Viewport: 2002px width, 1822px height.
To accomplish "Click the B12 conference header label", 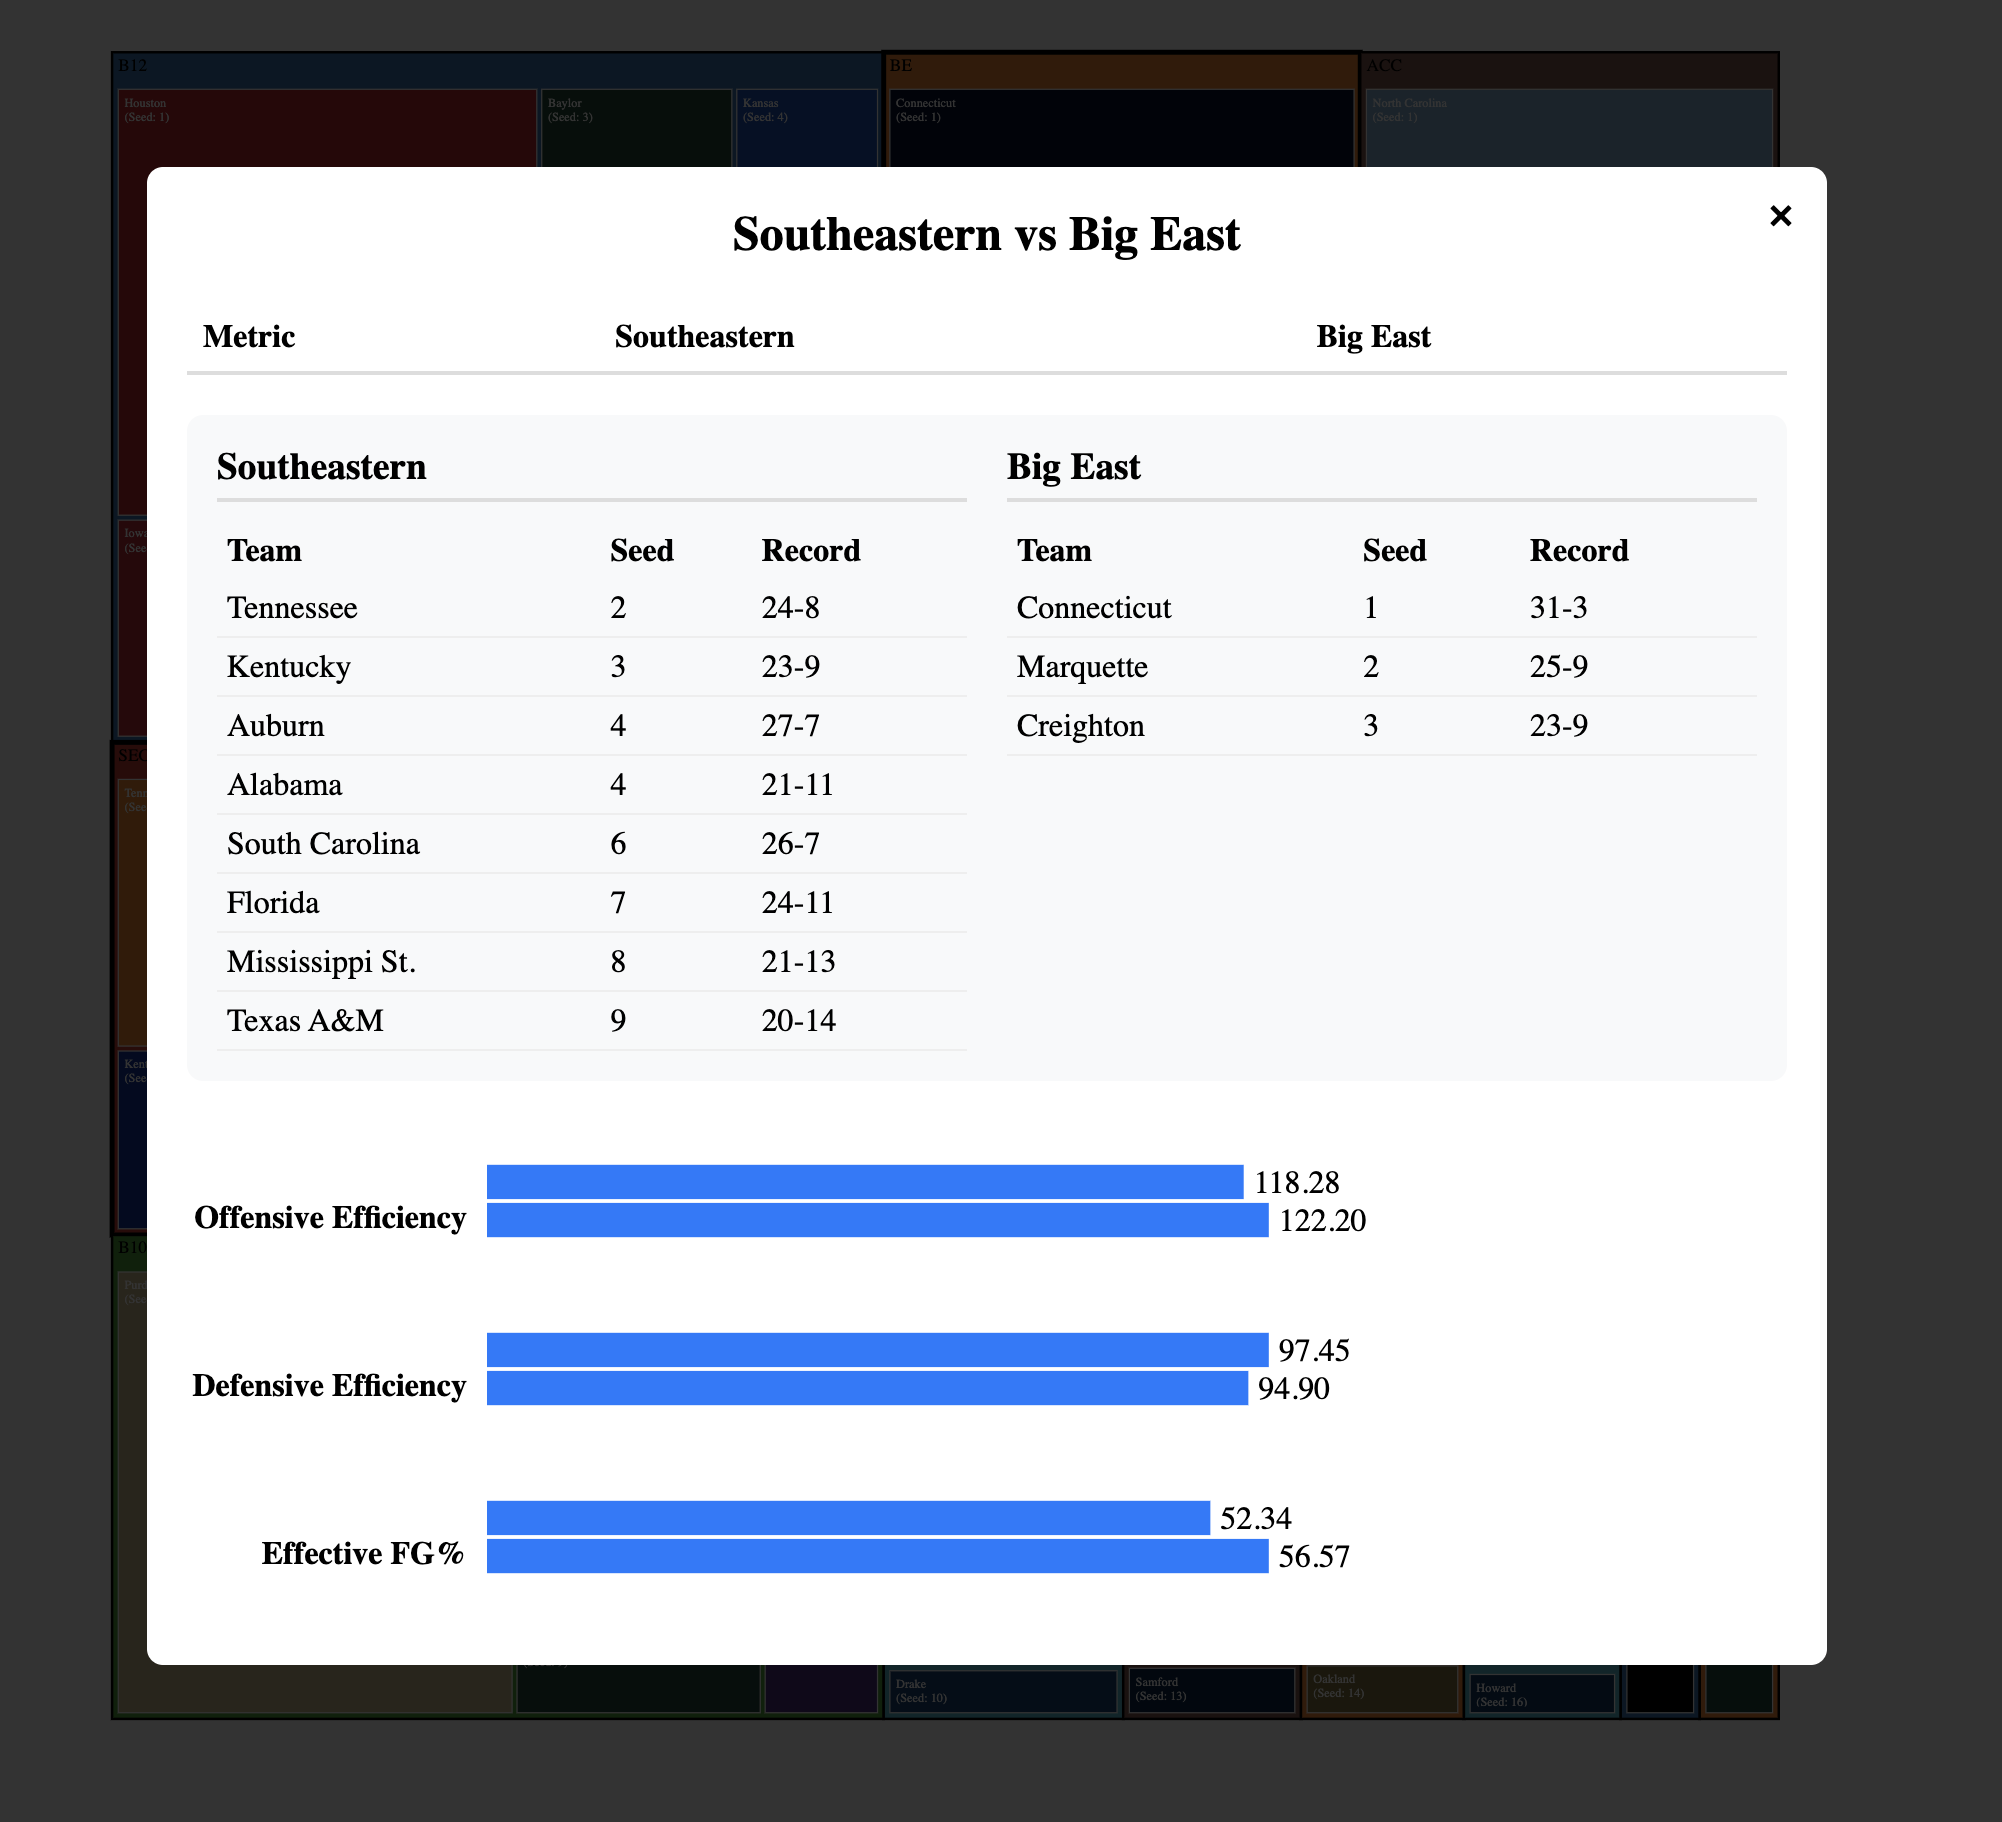I will 133,66.
